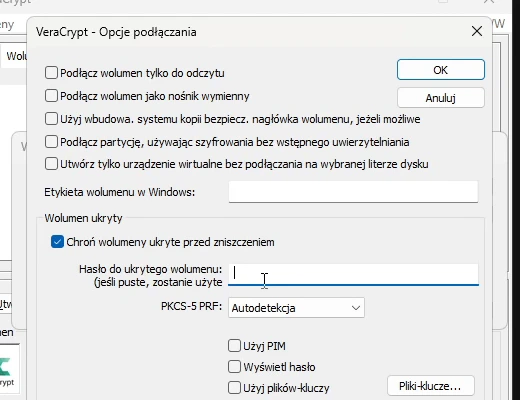Check 'Podłącz wolumen jako nośnik wymienny'
The image size is (520, 400).
pyautogui.click(x=51, y=96)
